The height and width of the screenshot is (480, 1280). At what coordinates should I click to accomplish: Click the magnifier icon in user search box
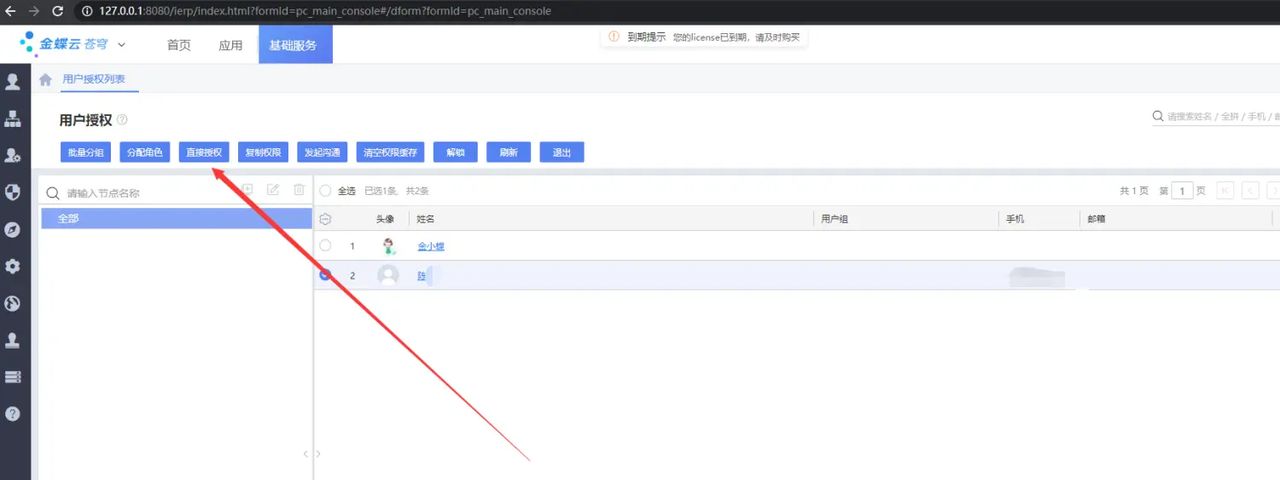pyautogui.click(x=1158, y=117)
